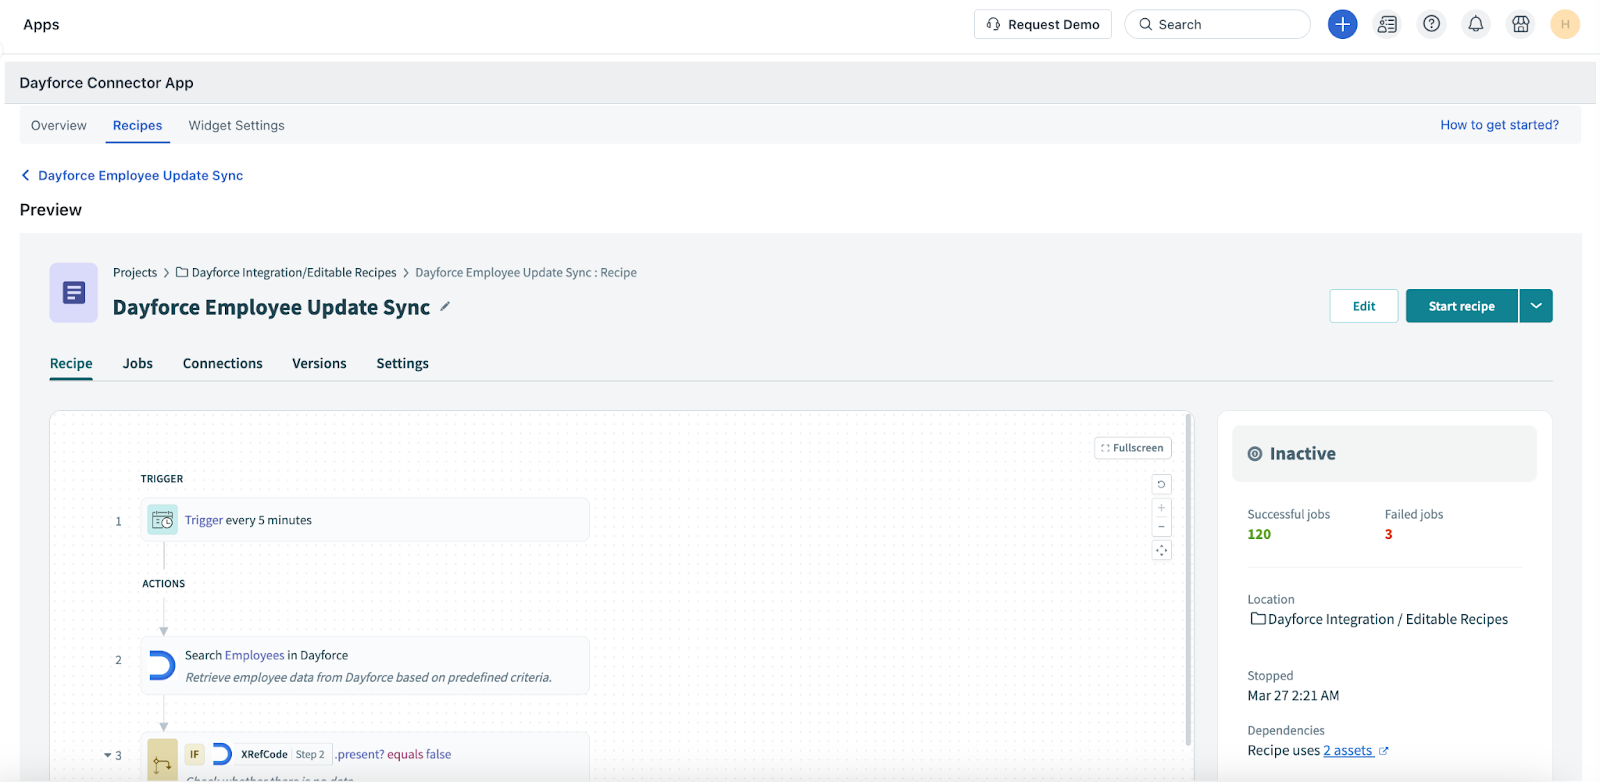Click the recipe document icon beside title

pos(74,293)
